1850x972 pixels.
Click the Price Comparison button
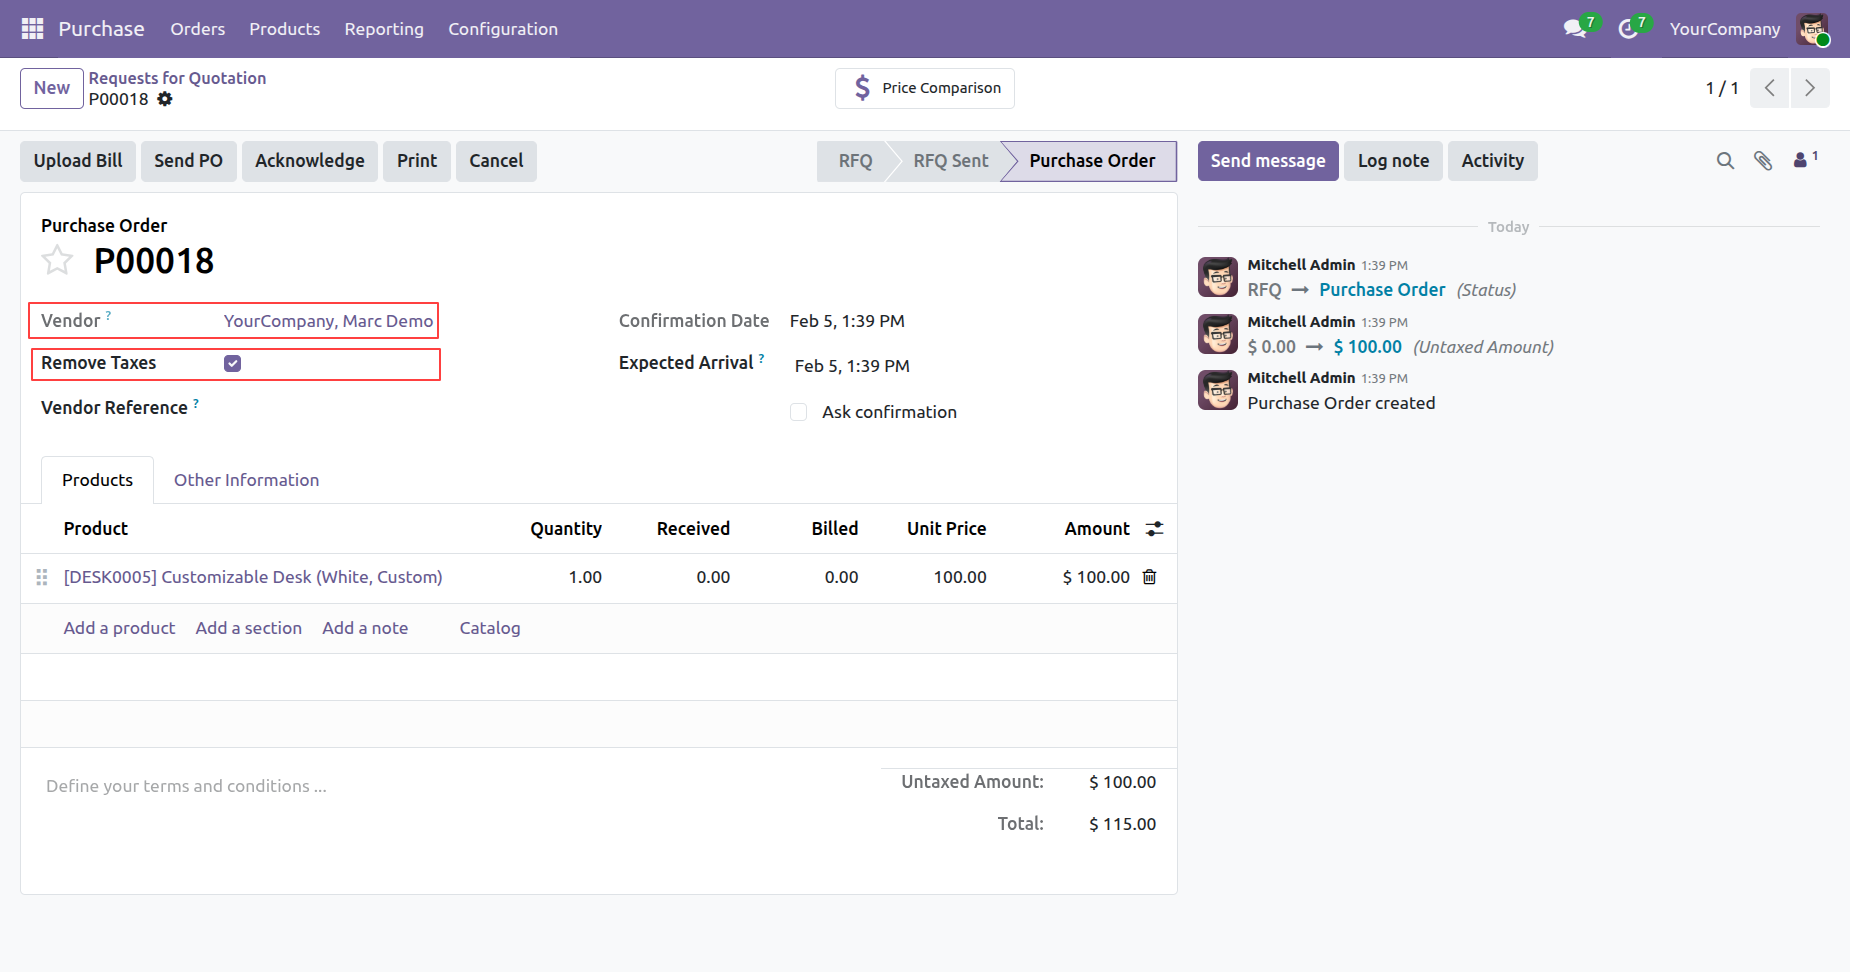pos(924,88)
